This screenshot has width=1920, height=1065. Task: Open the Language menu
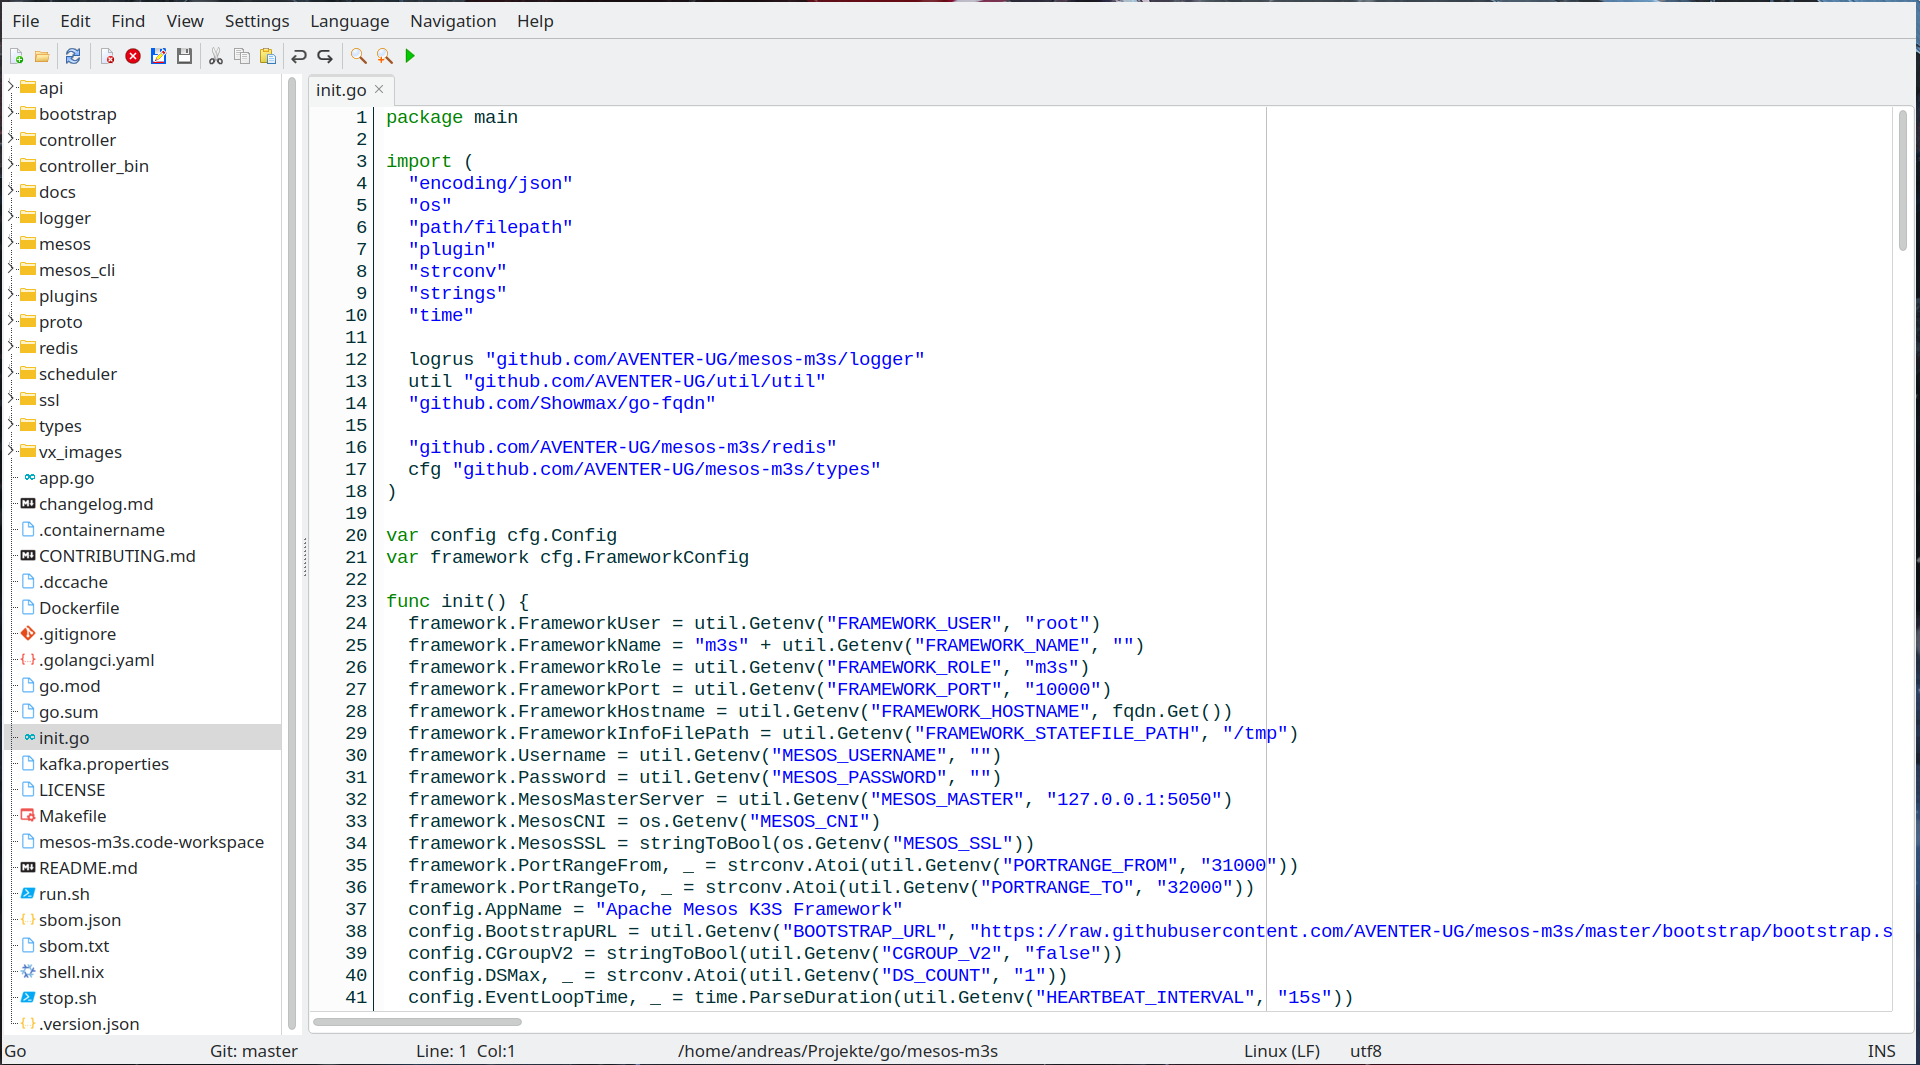tap(350, 21)
